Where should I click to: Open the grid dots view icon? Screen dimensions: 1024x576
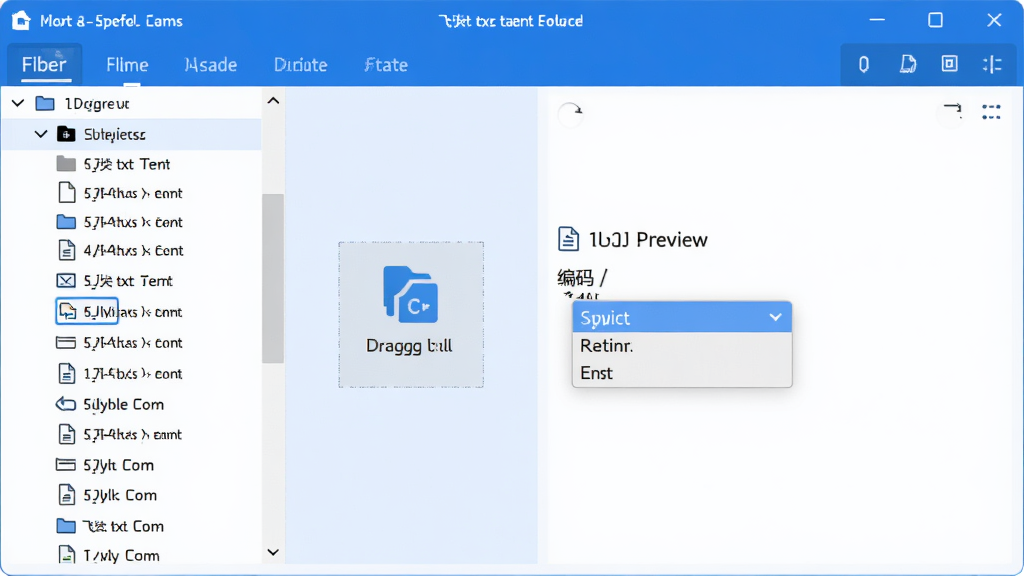pos(991,112)
